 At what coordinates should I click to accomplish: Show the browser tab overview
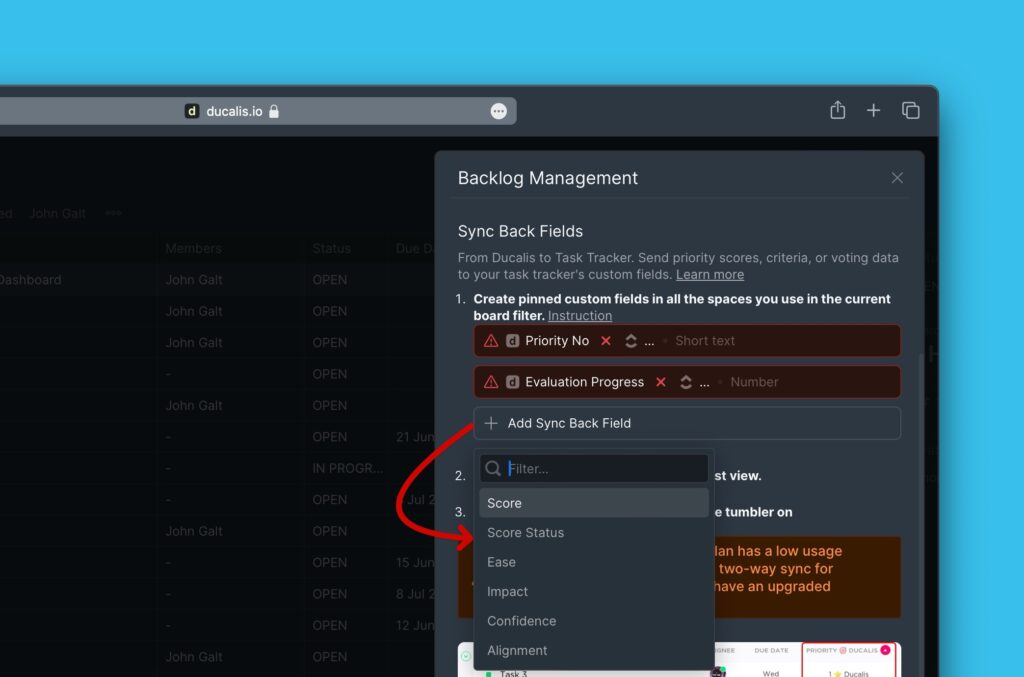click(x=910, y=110)
